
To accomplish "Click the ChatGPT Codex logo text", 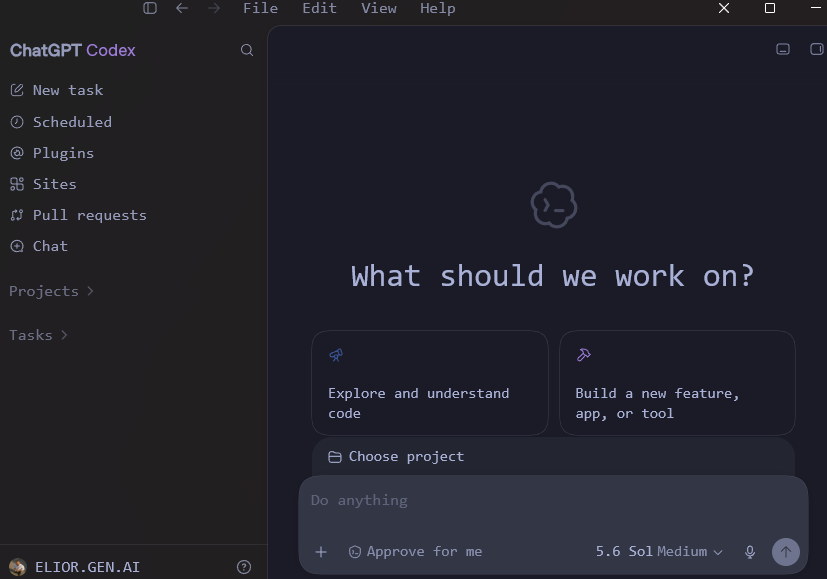I will [x=73, y=50].
